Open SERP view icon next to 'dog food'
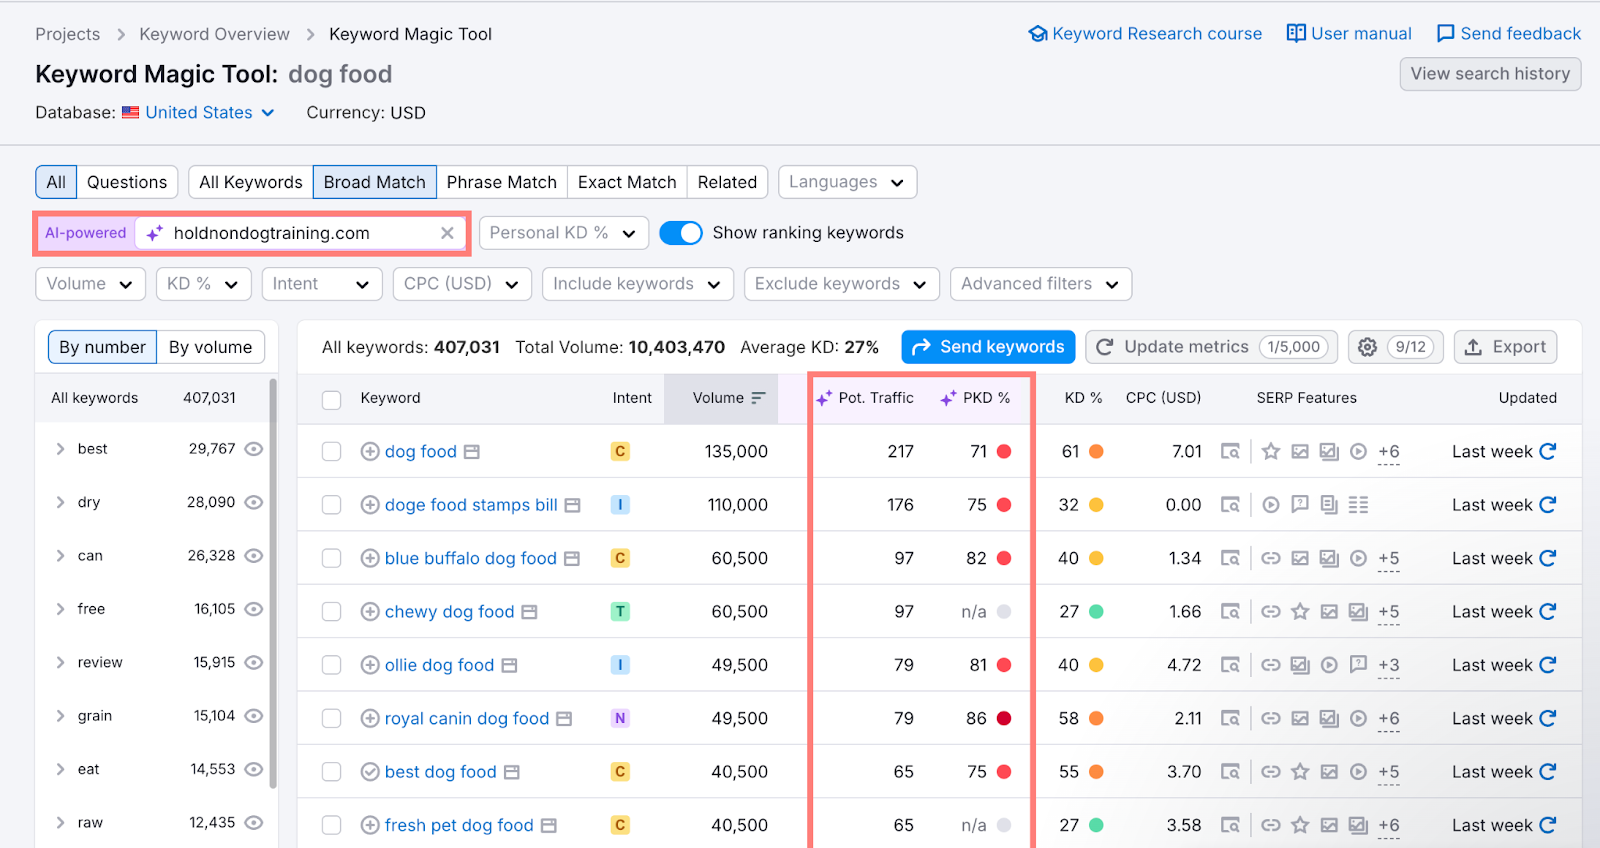The image size is (1600, 848). (x=472, y=452)
